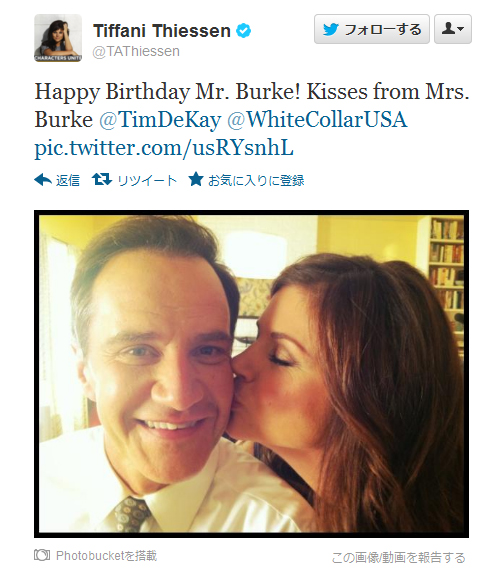Report this image via この画像/動画を報告する
Image resolution: width=490 pixels, height=574 pixels.
[x=399, y=558]
